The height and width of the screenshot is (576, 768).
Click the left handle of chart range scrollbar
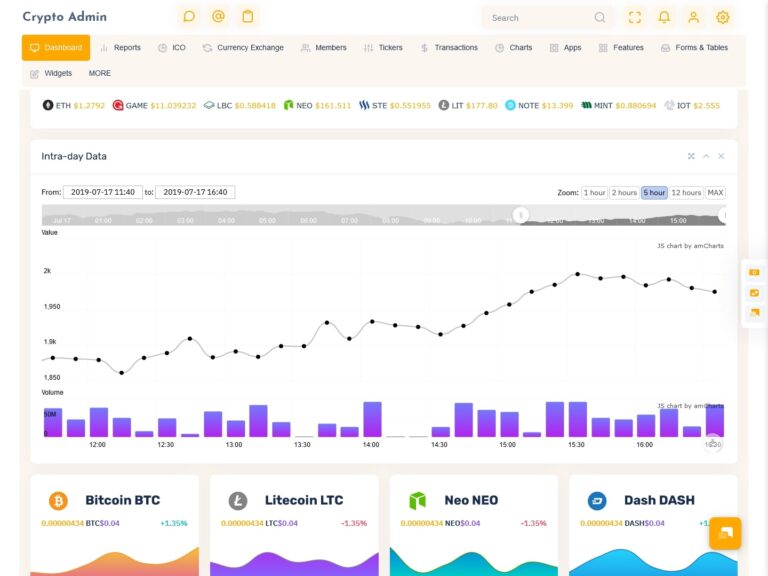coord(521,215)
